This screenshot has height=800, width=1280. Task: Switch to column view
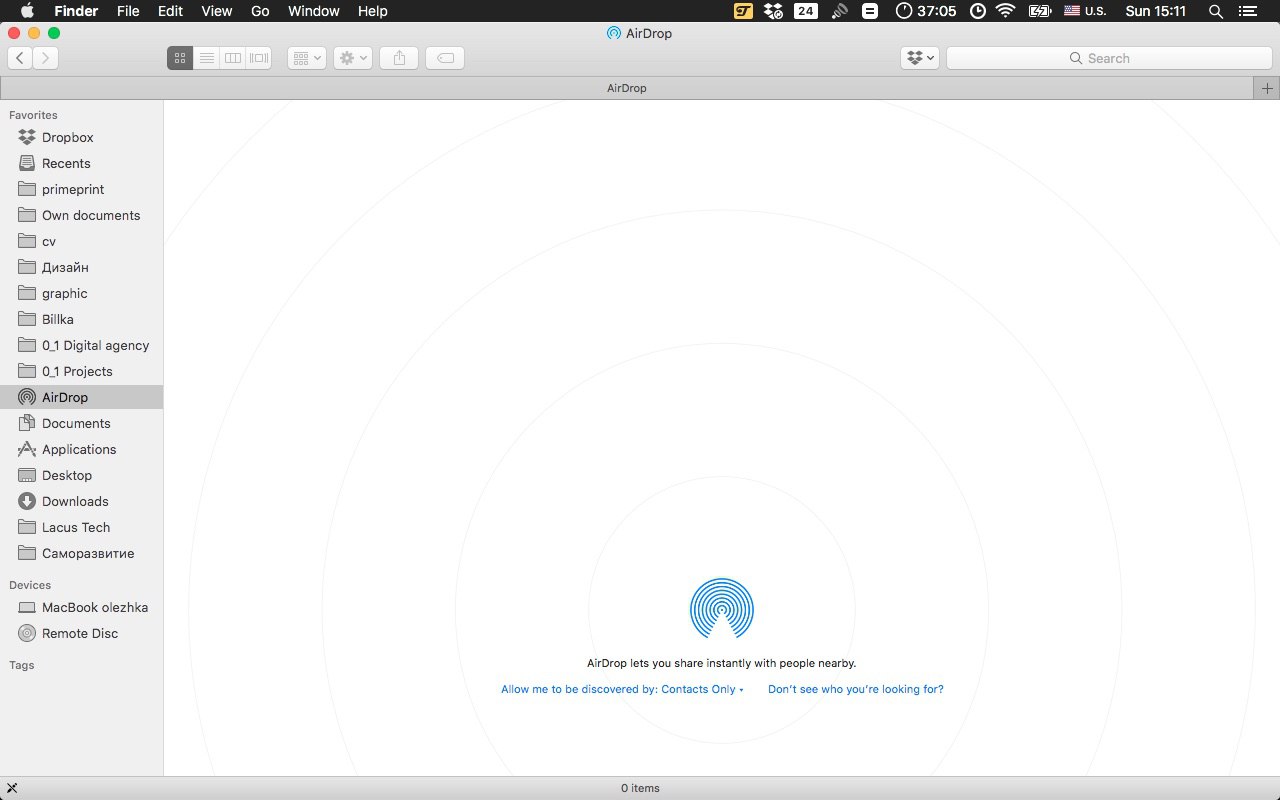coord(232,58)
